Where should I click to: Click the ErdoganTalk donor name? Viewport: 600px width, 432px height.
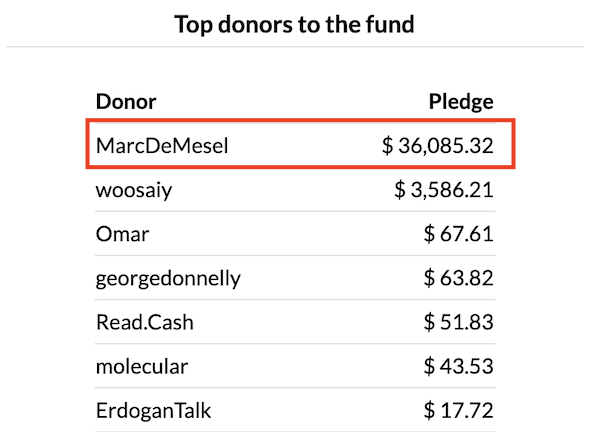coord(153,411)
